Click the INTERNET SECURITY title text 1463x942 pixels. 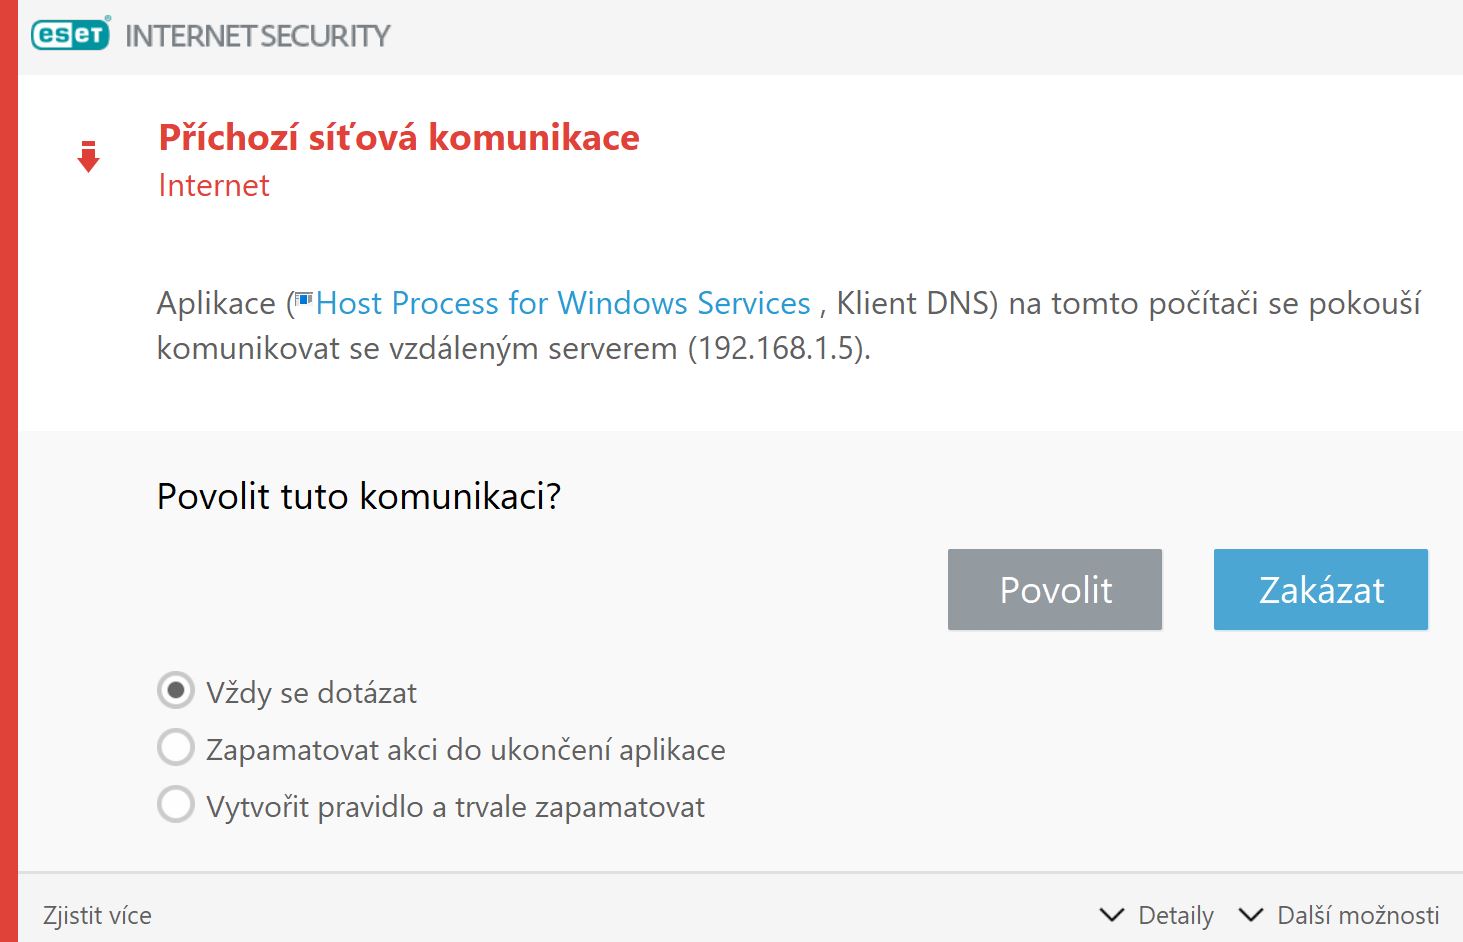pos(257,36)
